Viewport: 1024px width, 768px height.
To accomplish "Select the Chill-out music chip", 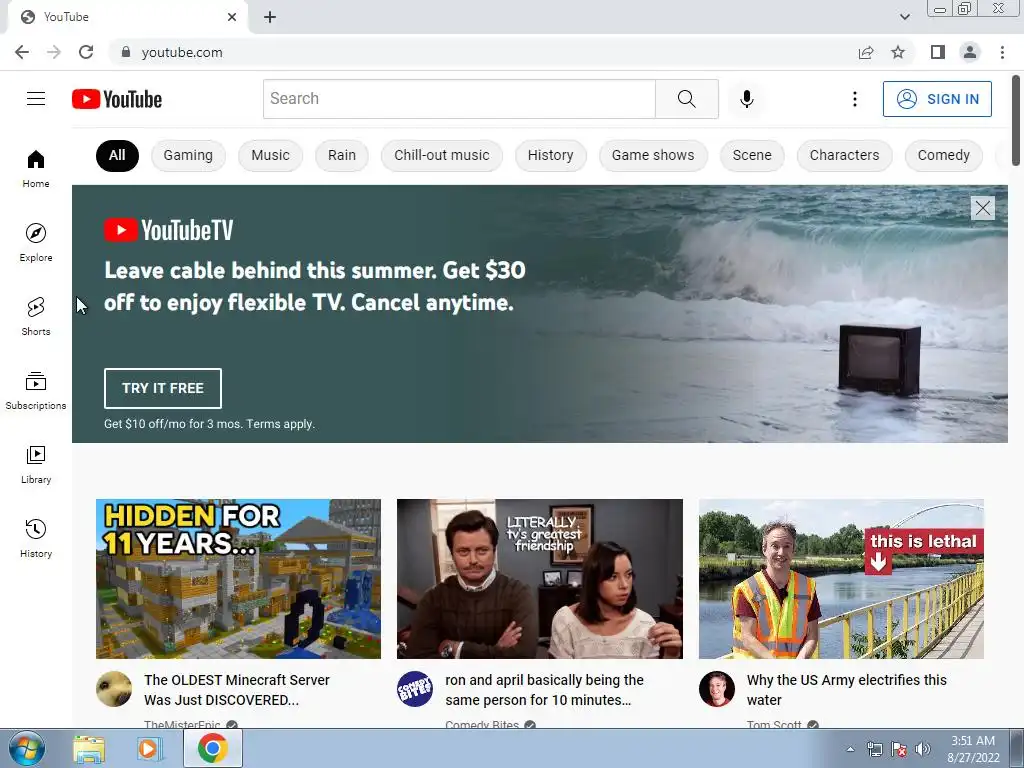I will click(x=441, y=155).
